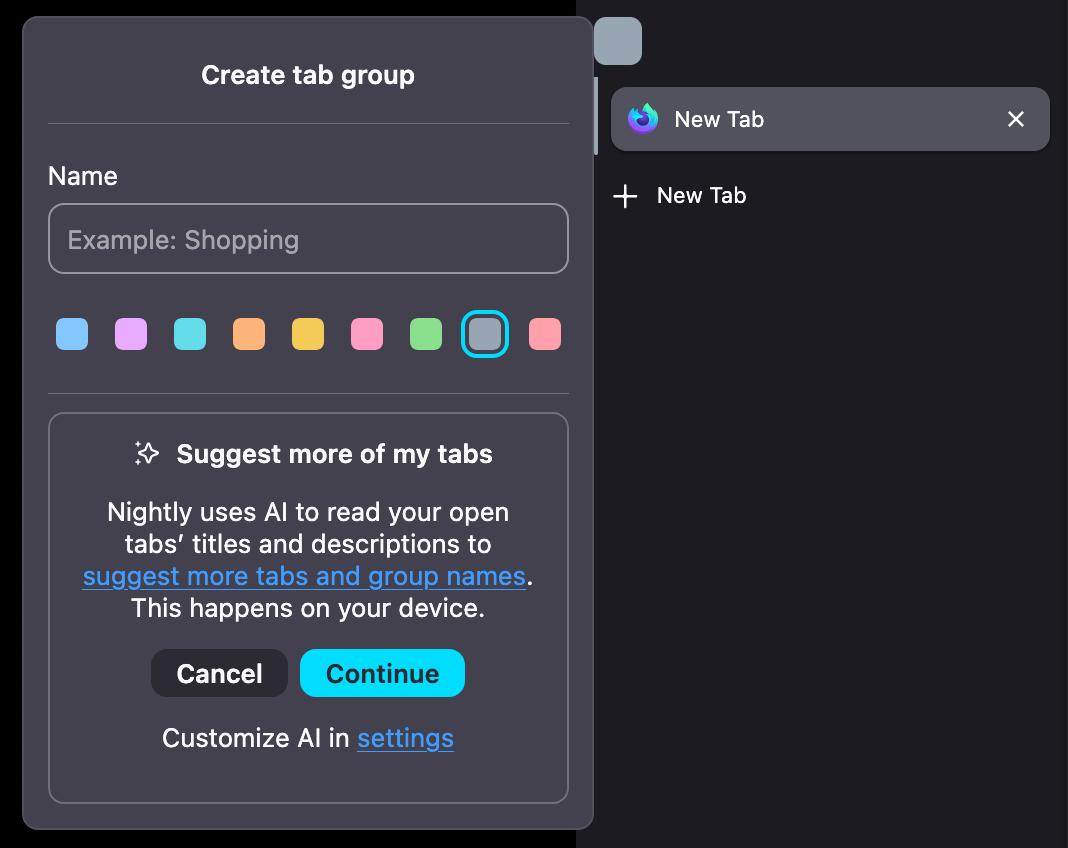This screenshot has width=1068, height=848.
Task: Choose the red color swatch
Action: tap(545, 334)
